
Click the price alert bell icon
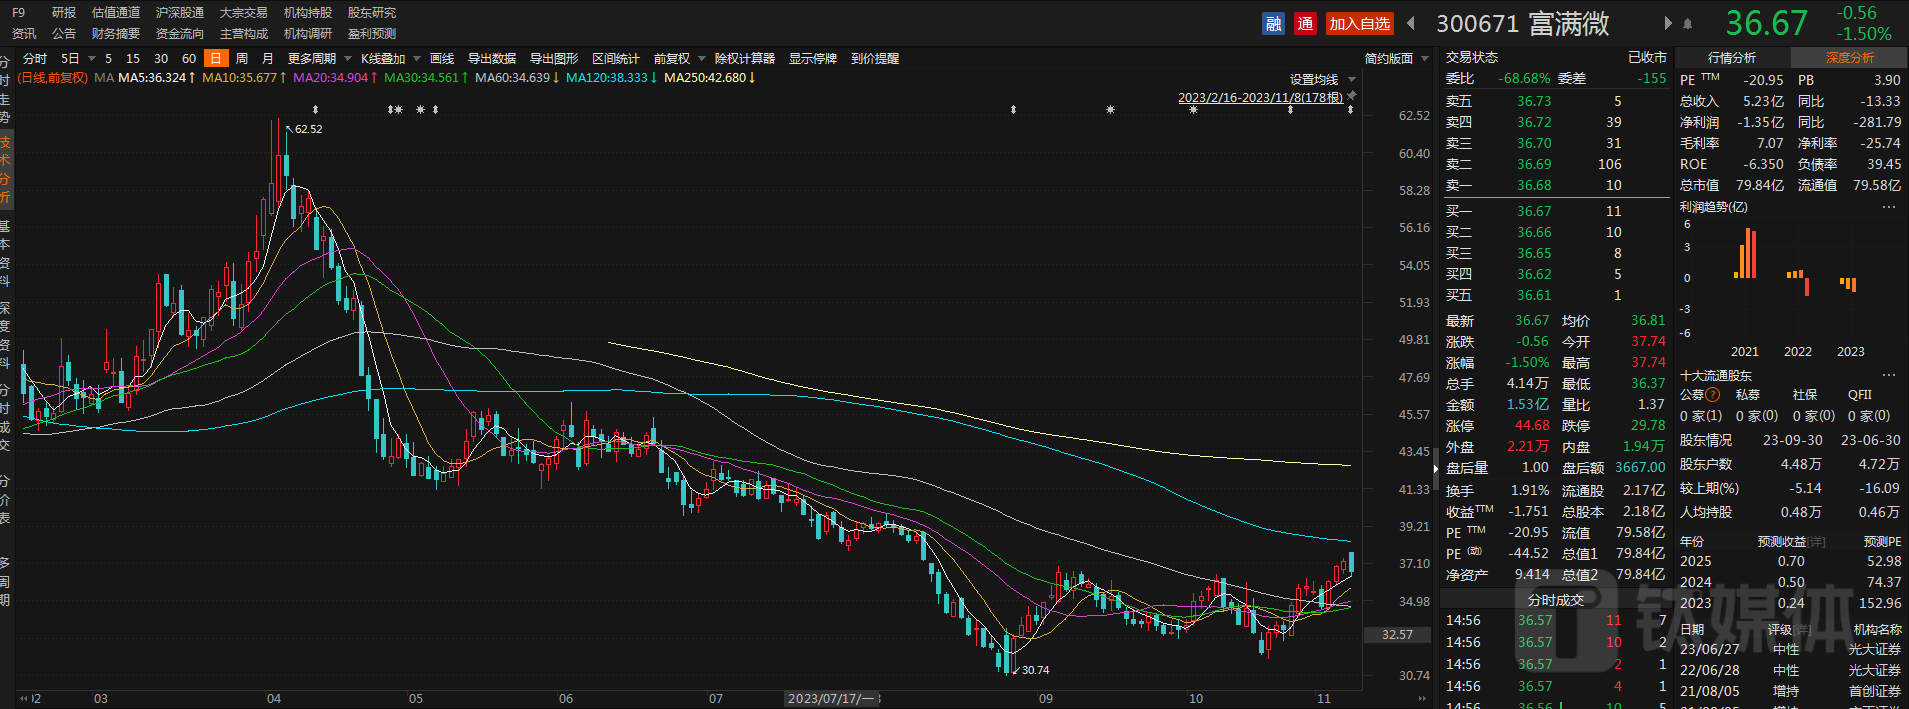pyautogui.click(x=1688, y=24)
